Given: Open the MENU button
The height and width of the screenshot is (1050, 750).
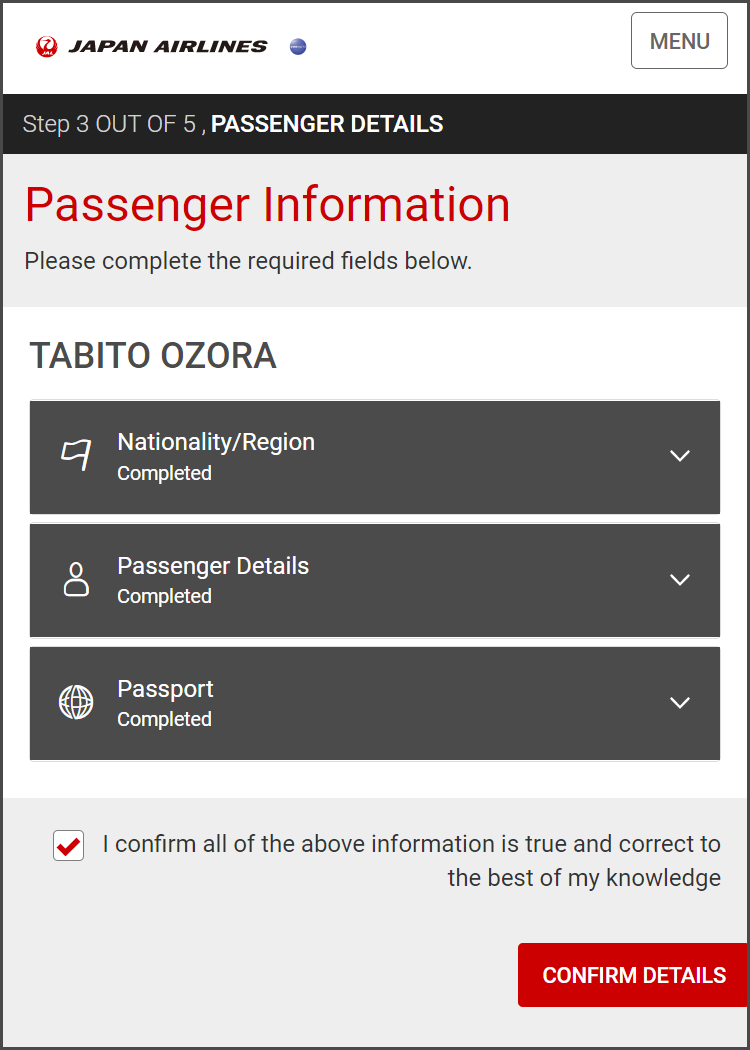Looking at the screenshot, I should point(679,41).
